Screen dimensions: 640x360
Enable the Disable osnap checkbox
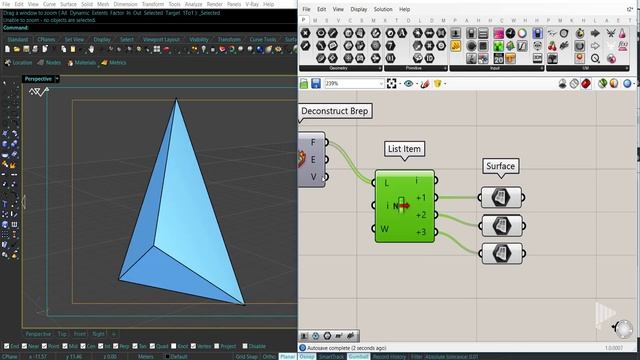(x=245, y=346)
